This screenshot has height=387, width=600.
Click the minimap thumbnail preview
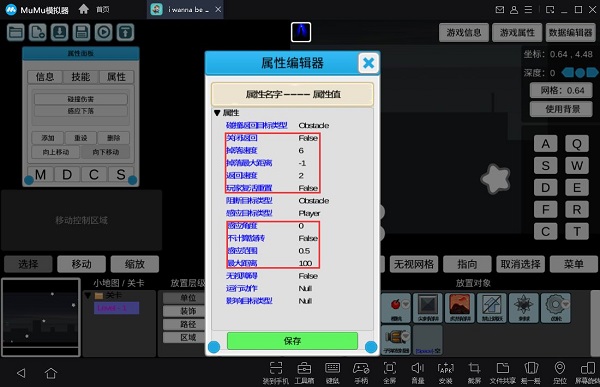(x=41, y=317)
